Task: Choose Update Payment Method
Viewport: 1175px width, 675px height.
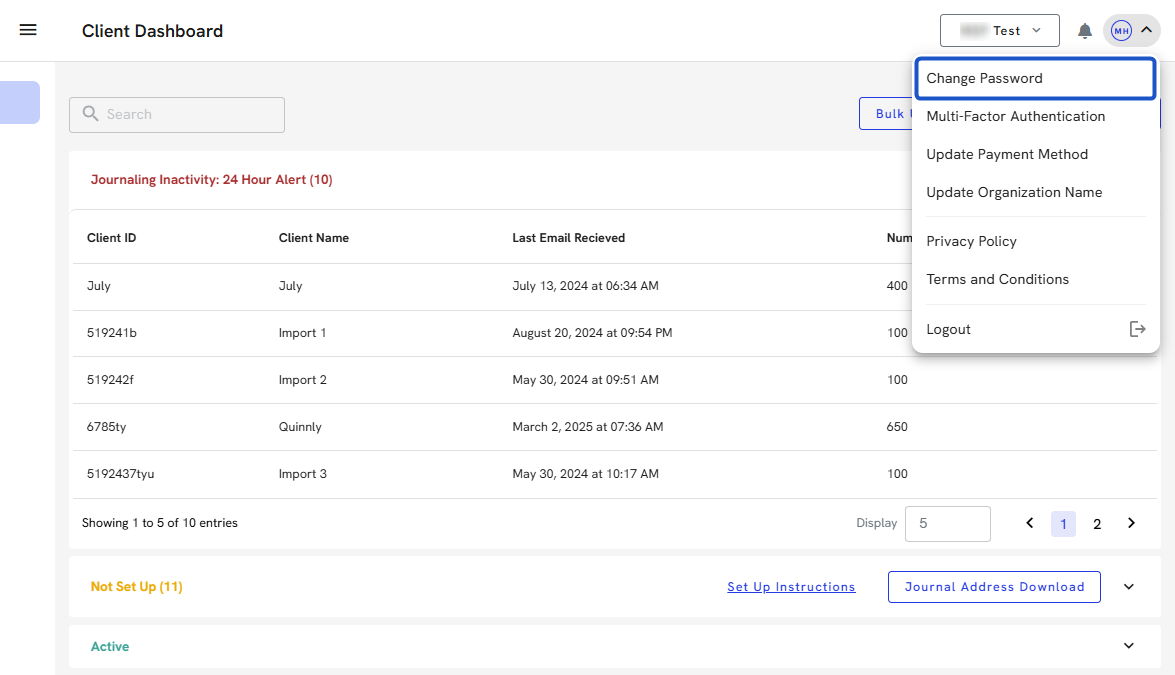Action: (1006, 154)
